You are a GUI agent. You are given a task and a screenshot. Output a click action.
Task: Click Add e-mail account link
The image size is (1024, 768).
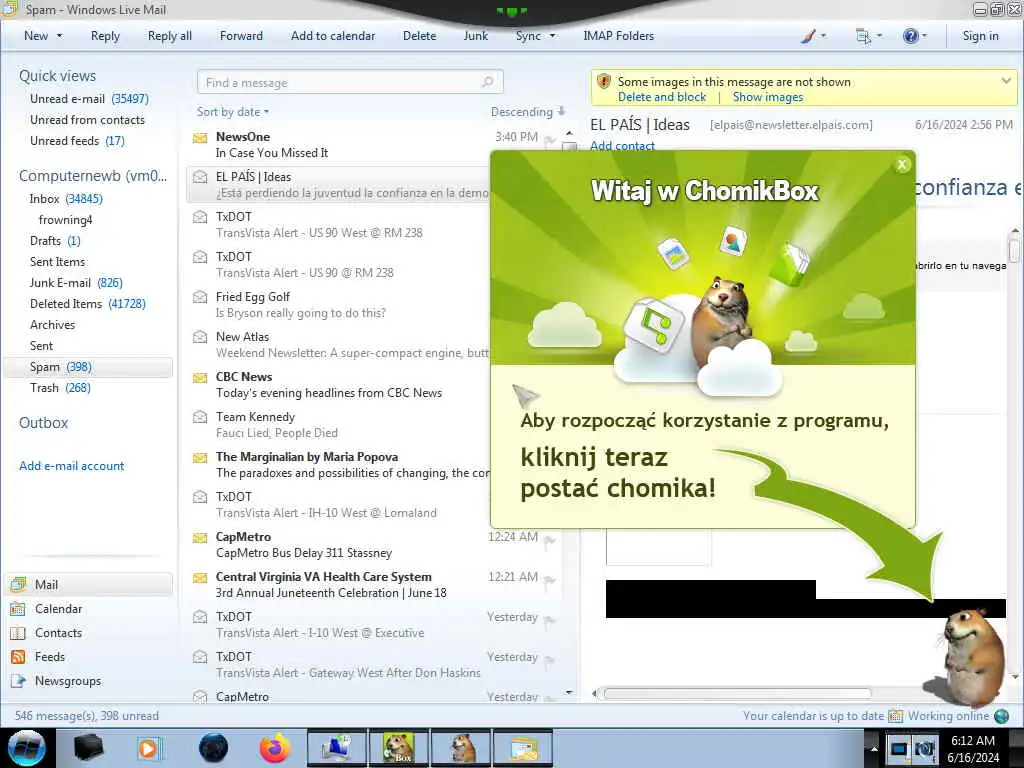coord(71,466)
